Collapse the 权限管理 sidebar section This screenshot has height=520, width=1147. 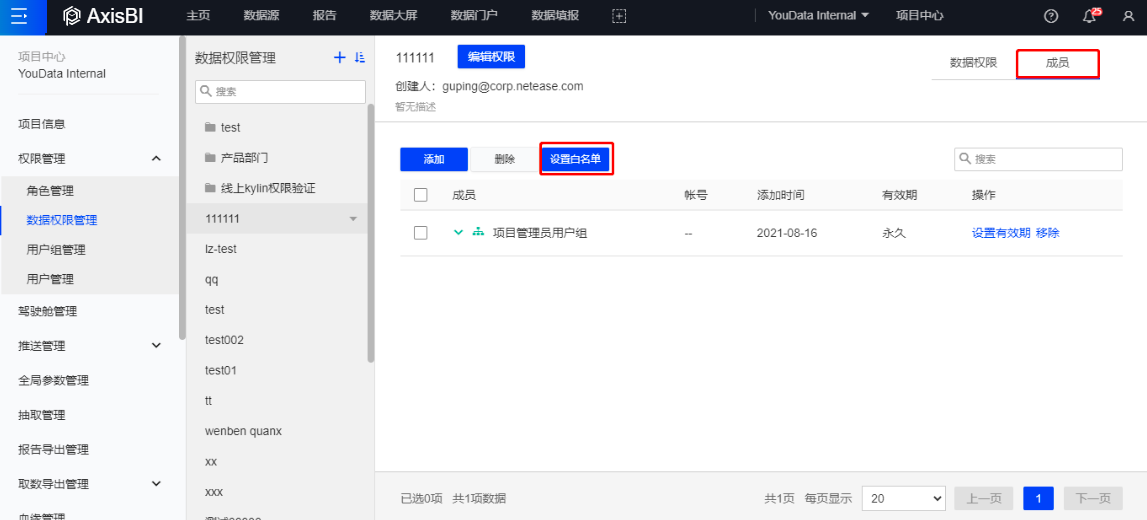point(156,158)
